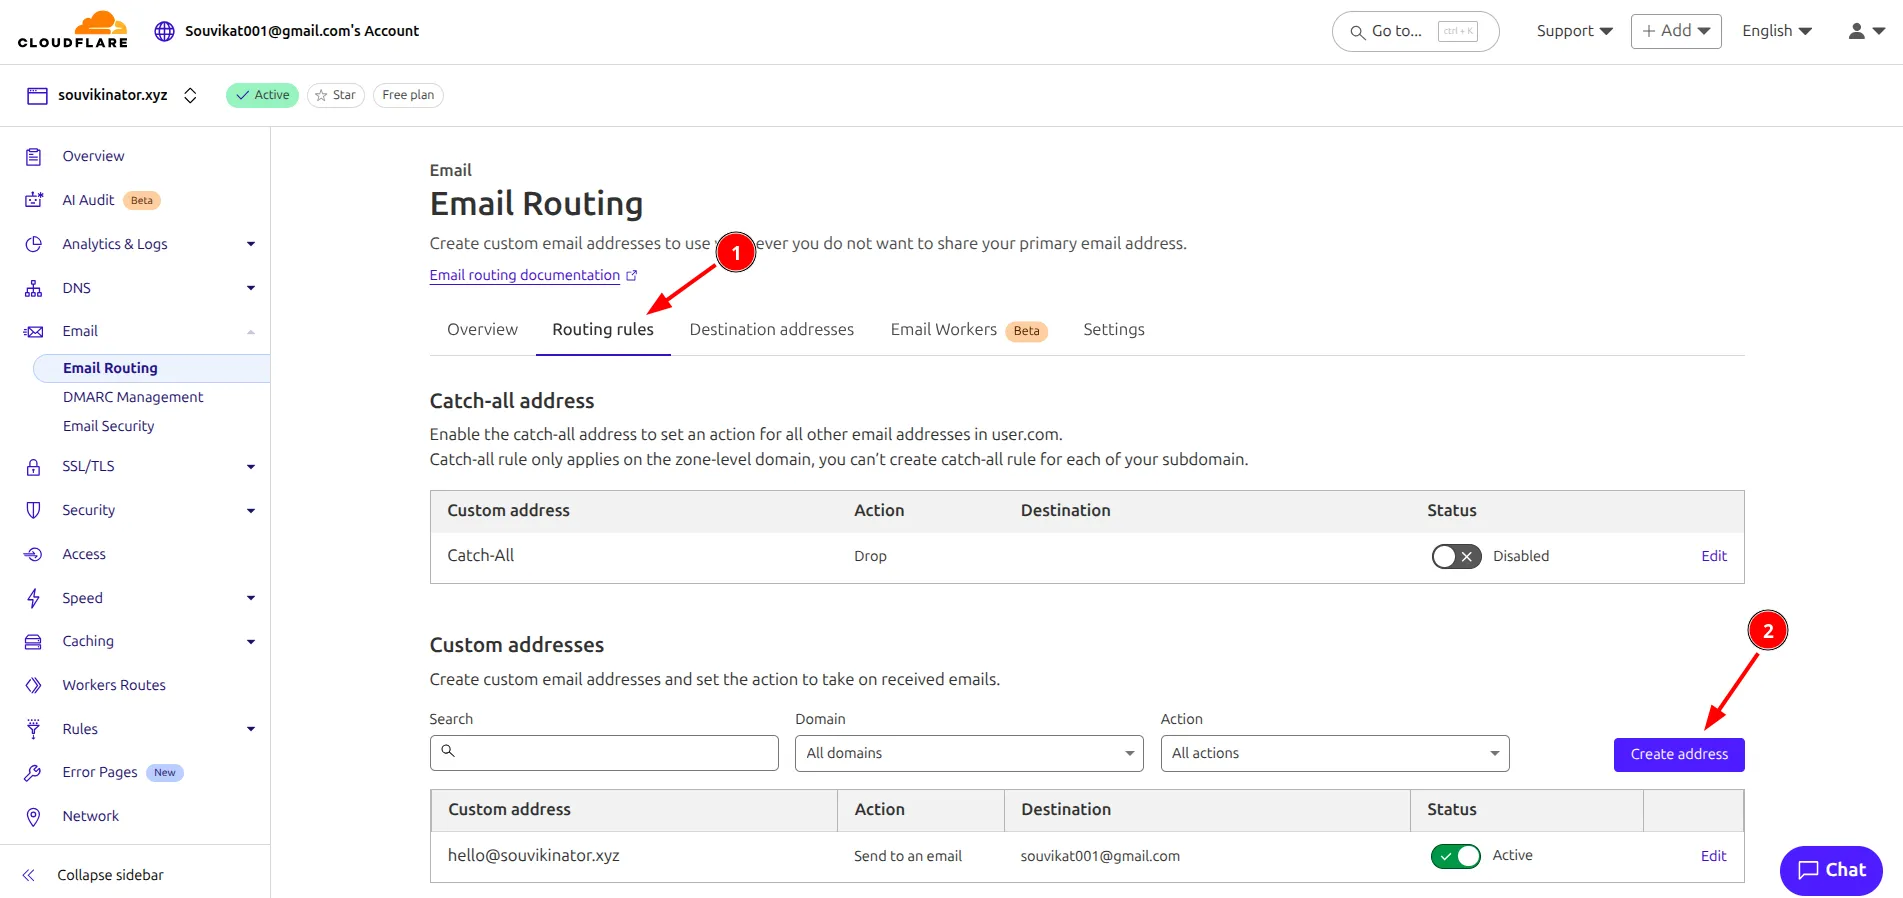Star the souvikinator.xyz domain
Screen dimensions: 1903x898
pyautogui.click(x=336, y=95)
